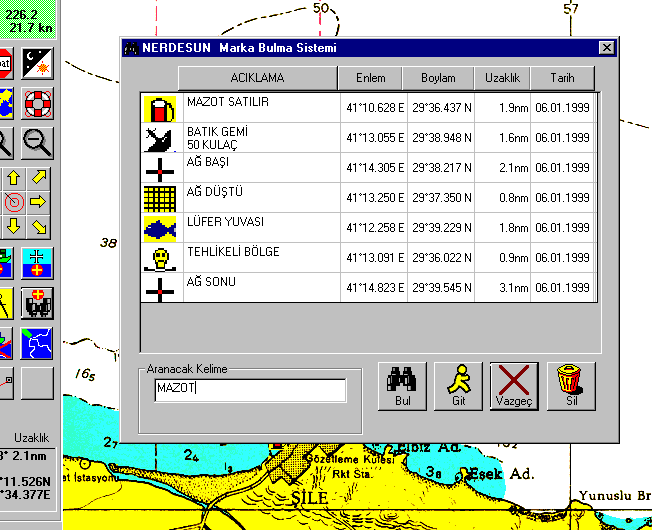The width and height of the screenshot is (652, 530).
Task: Click the Sil trash can button
Action: coord(571,386)
